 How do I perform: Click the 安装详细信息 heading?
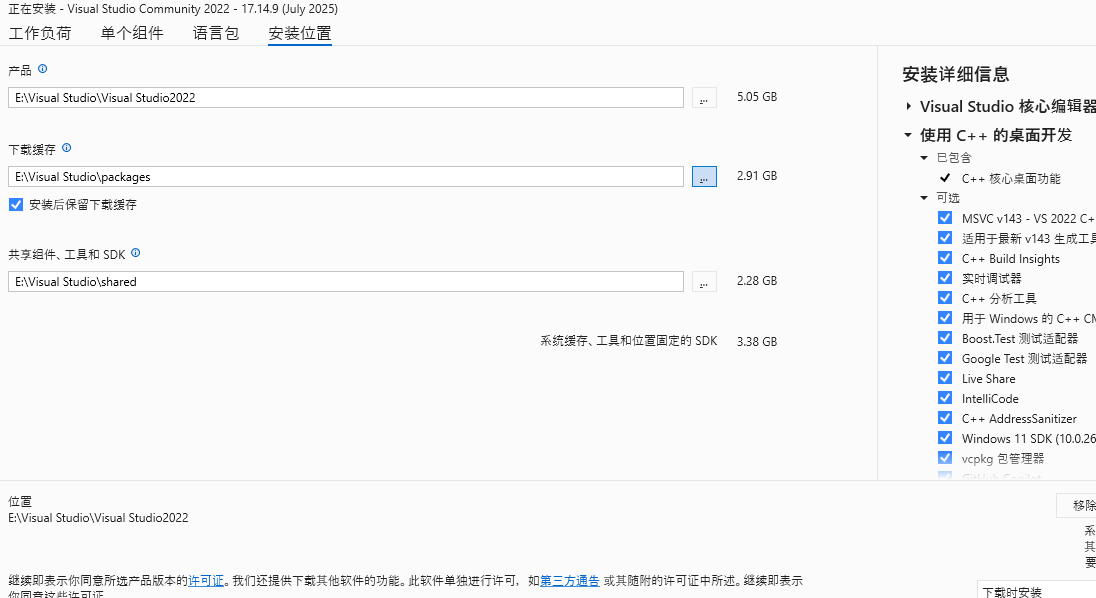click(x=956, y=74)
